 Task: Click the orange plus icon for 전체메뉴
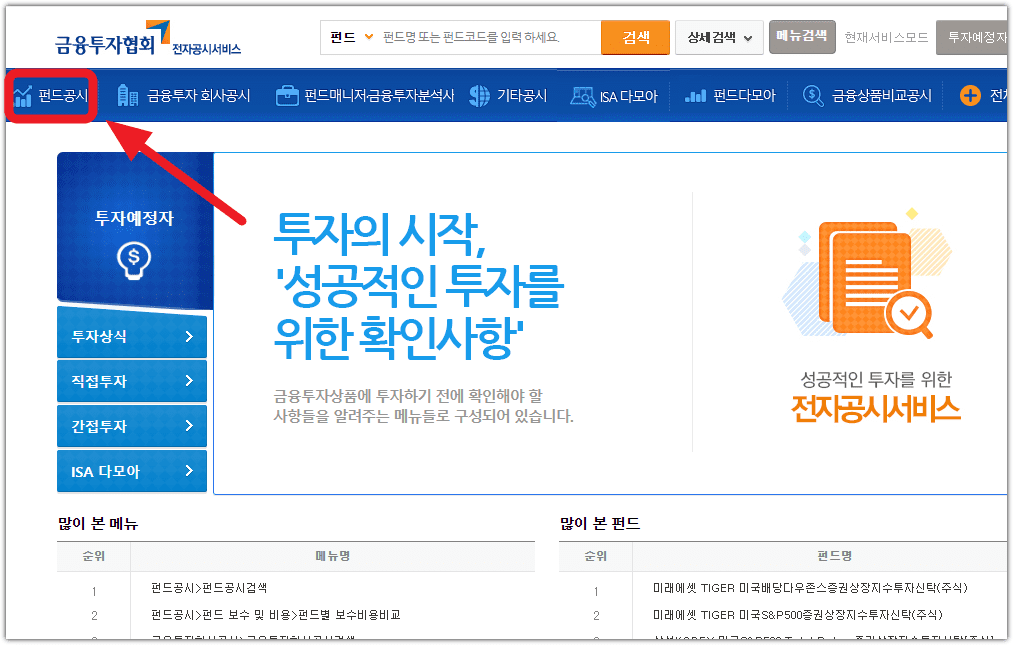971,95
